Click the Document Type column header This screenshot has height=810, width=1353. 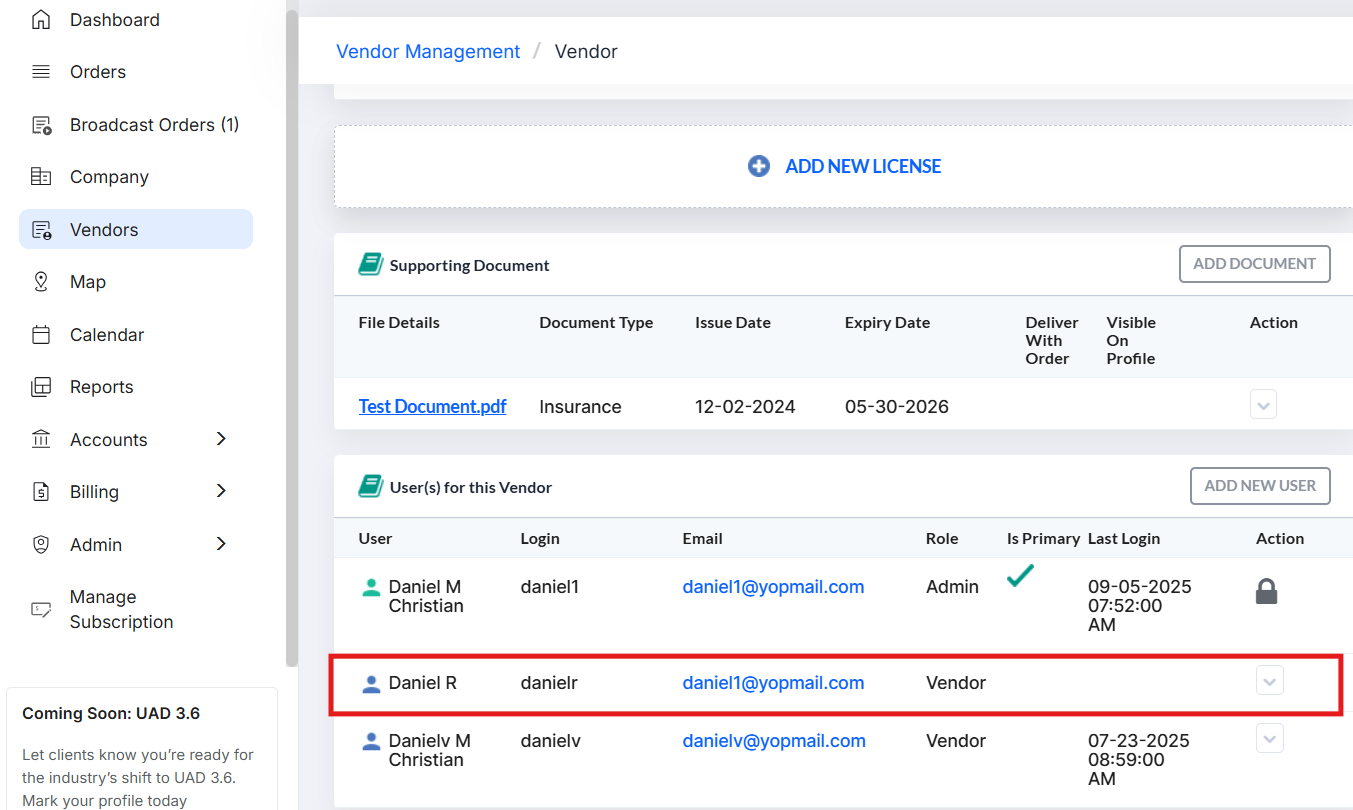pyautogui.click(x=596, y=323)
